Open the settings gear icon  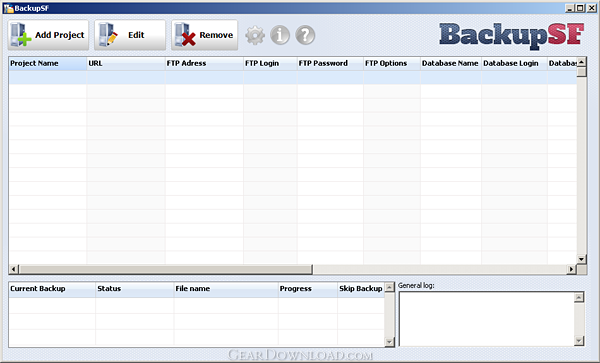click(x=255, y=35)
